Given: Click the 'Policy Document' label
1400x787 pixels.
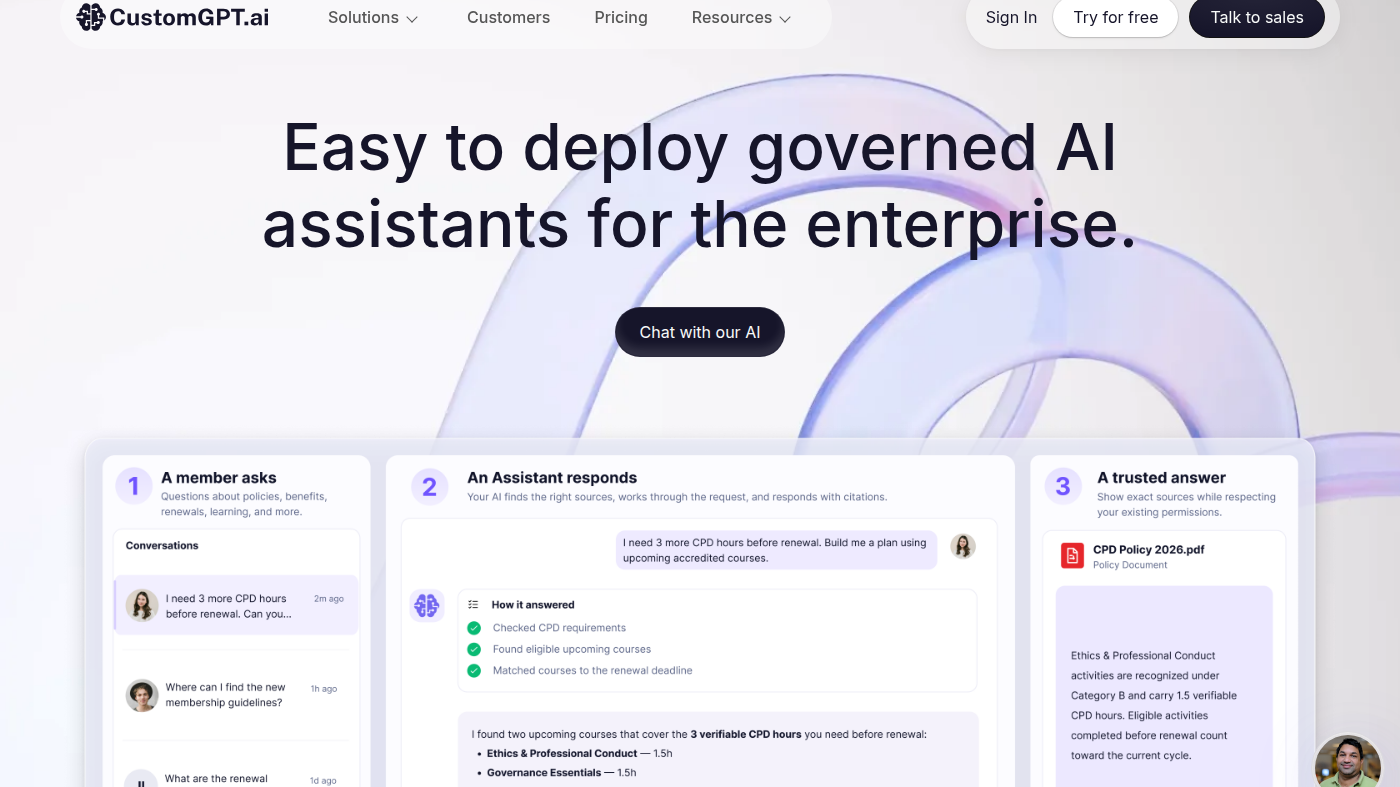Looking at the screenshot, I should [1130, 565].
